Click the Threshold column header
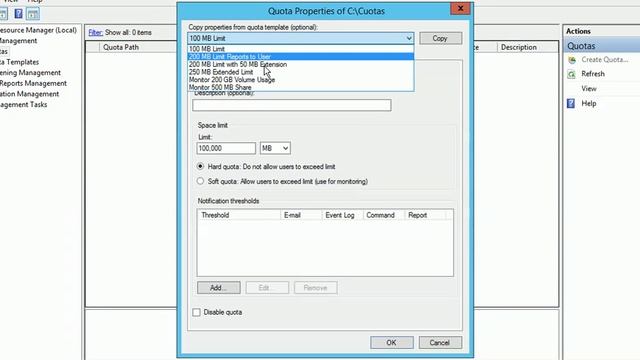Image resolution: width=640 pixels, height=360 pixels. [239, 215]
